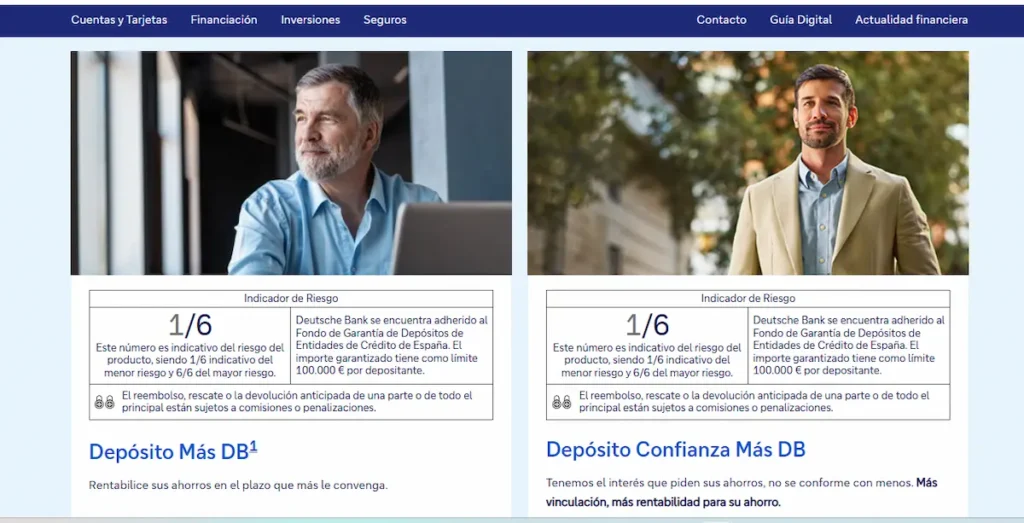Go to the Contacto page
The image size is (1024, 523).
[x=721, y=20]
